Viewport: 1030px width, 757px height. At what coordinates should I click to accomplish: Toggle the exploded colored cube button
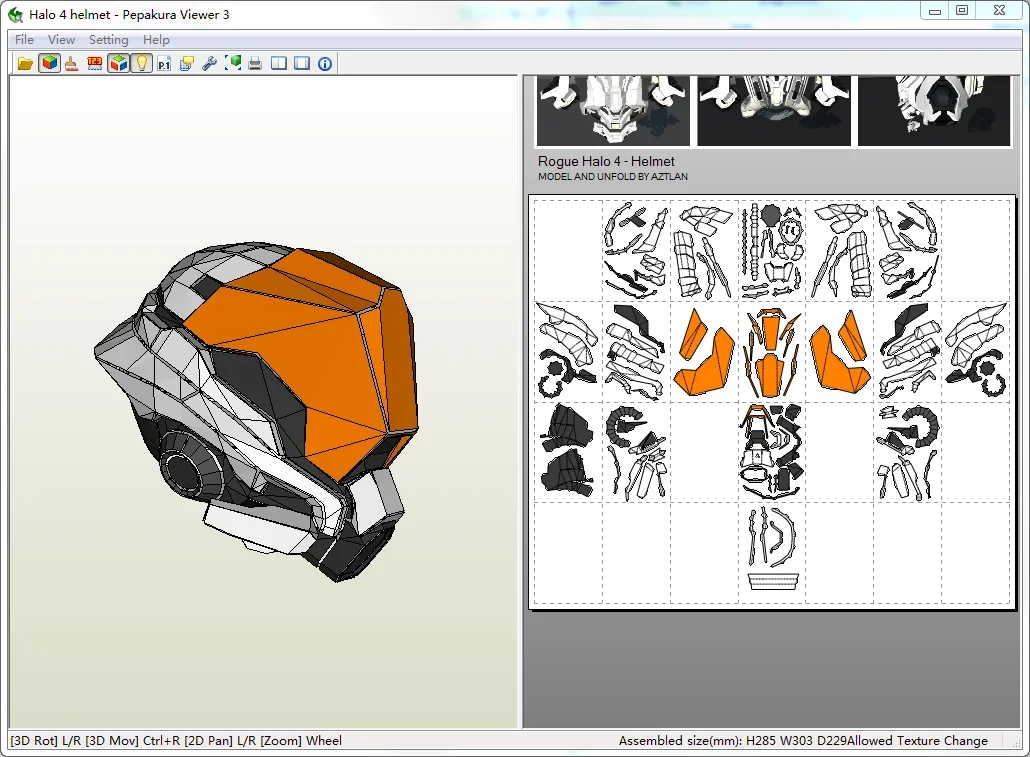click(118, 64)
